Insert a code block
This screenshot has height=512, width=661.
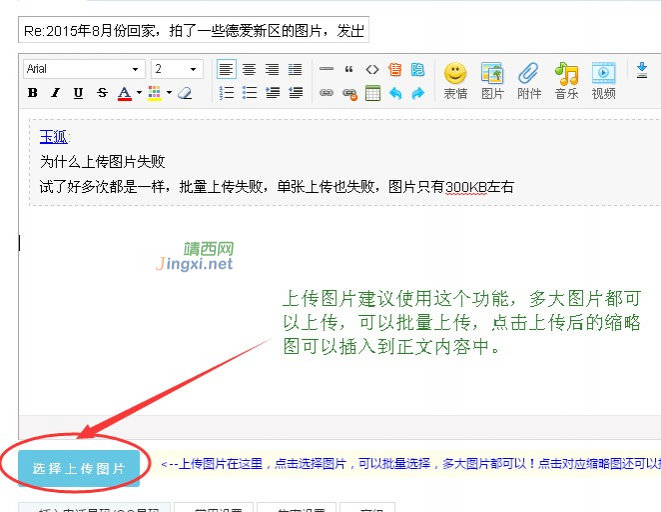[372, 69]
